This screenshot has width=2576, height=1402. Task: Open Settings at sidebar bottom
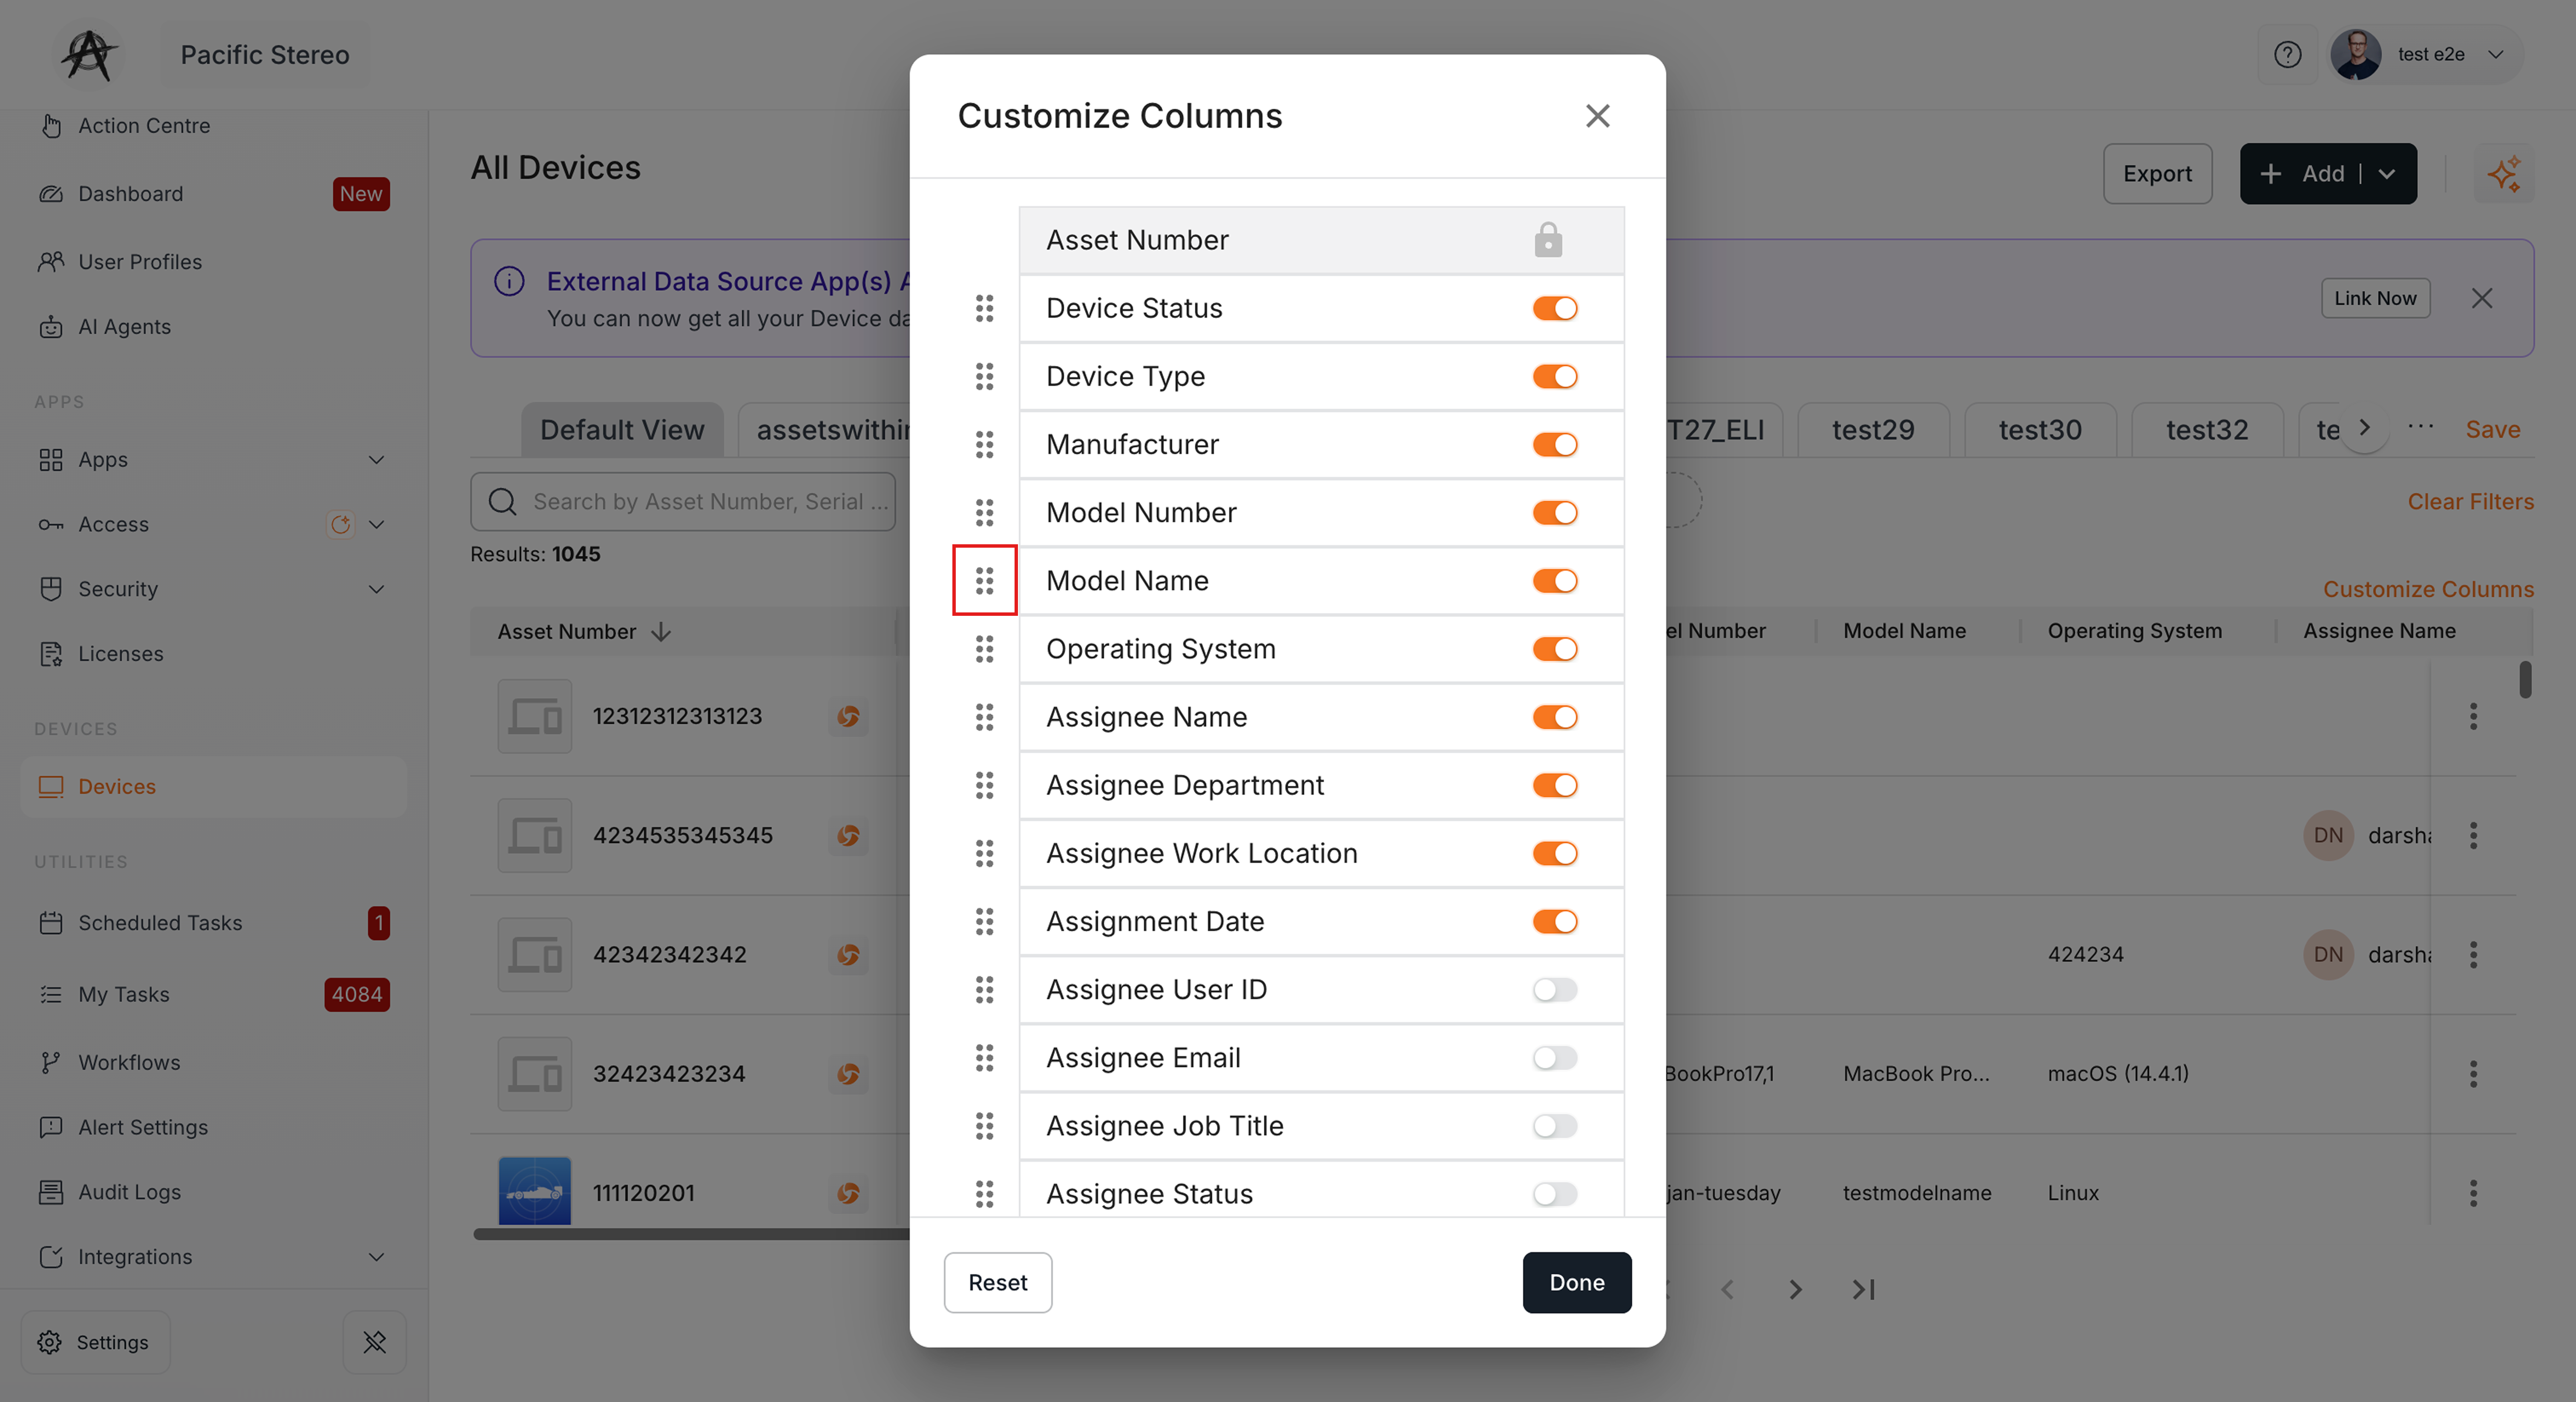95,1342
